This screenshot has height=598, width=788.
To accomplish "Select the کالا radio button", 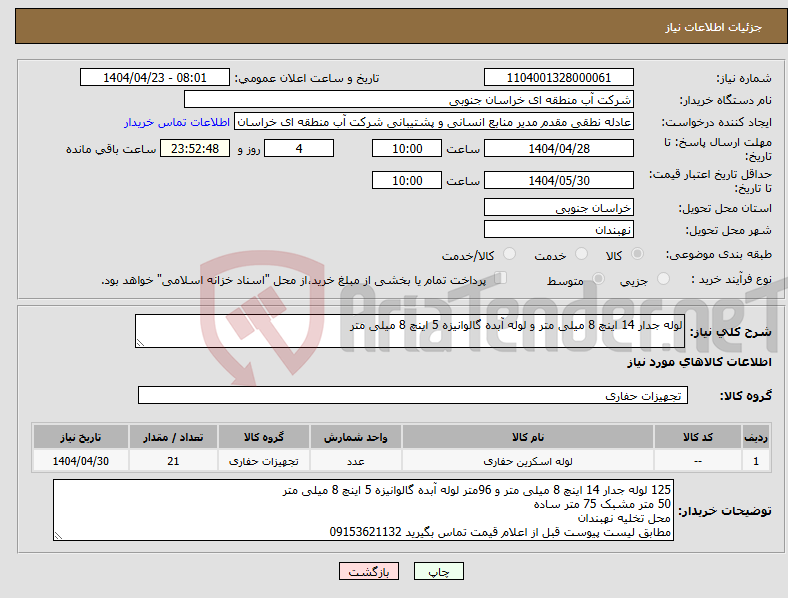I will point(637,254).
